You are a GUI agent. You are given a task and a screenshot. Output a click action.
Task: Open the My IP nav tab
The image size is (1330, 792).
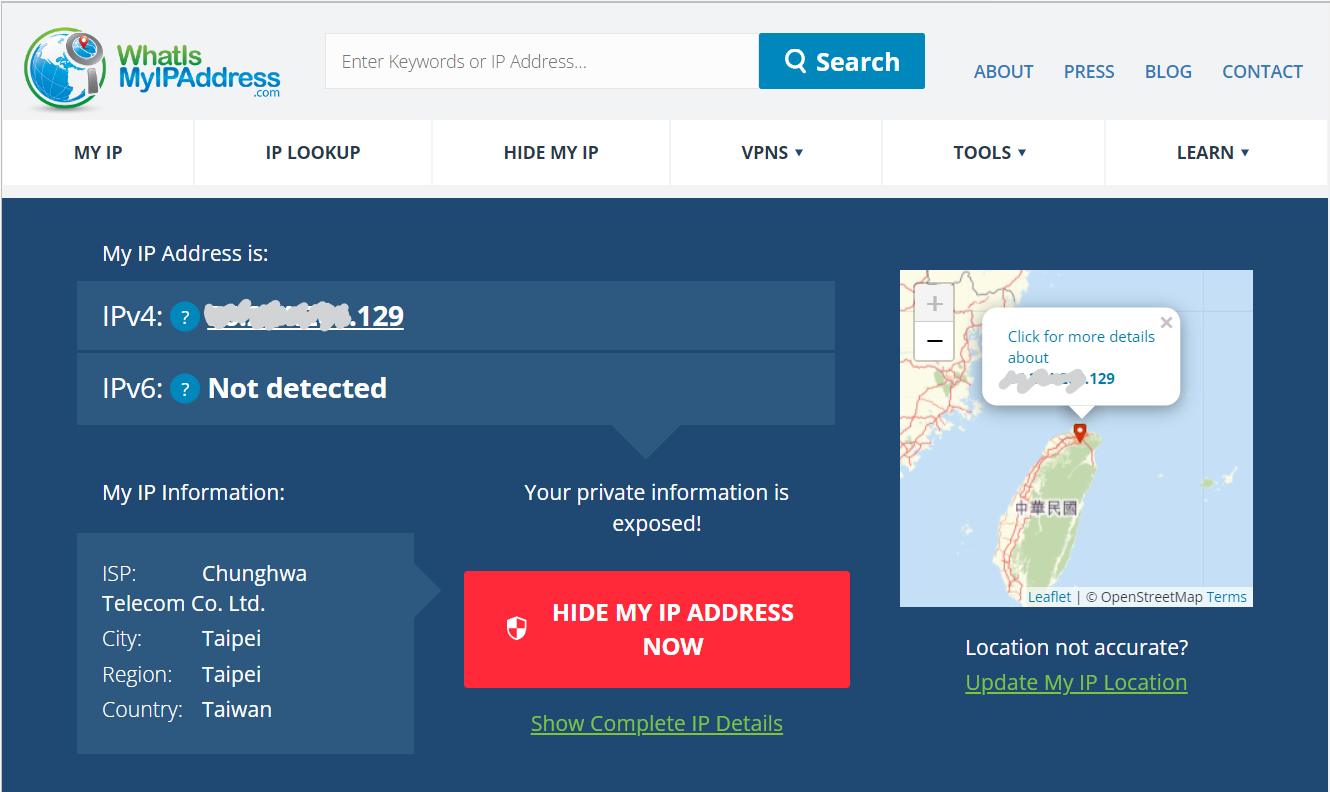tap(98, 153)
